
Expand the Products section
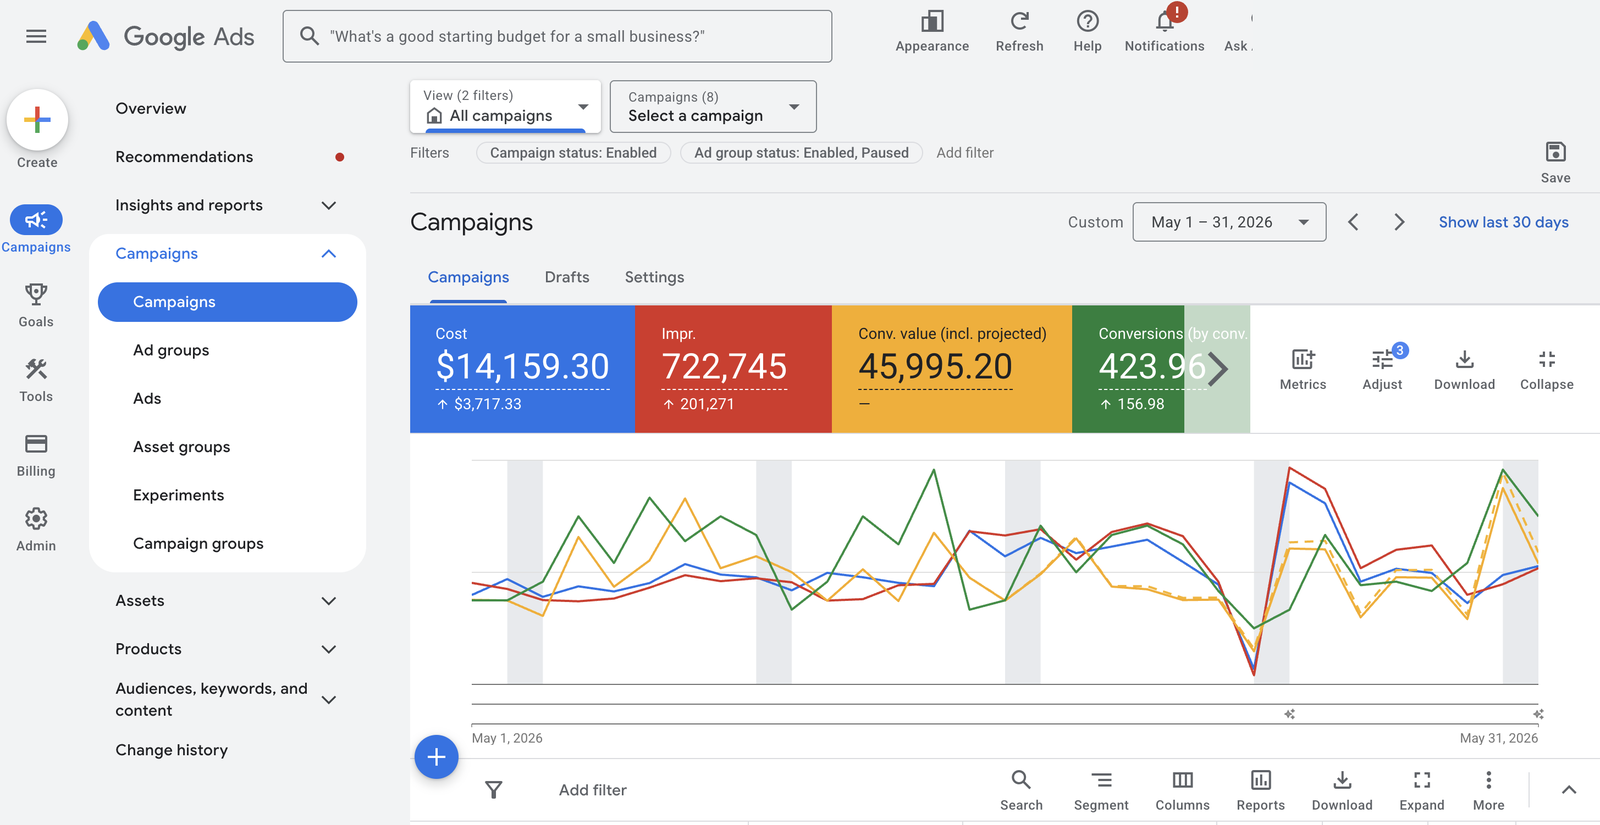point(328,649)
